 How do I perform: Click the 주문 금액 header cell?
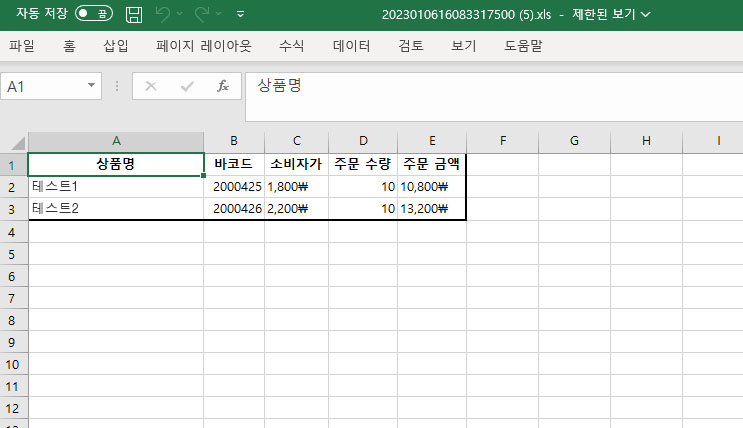click(x=432, y=164)
